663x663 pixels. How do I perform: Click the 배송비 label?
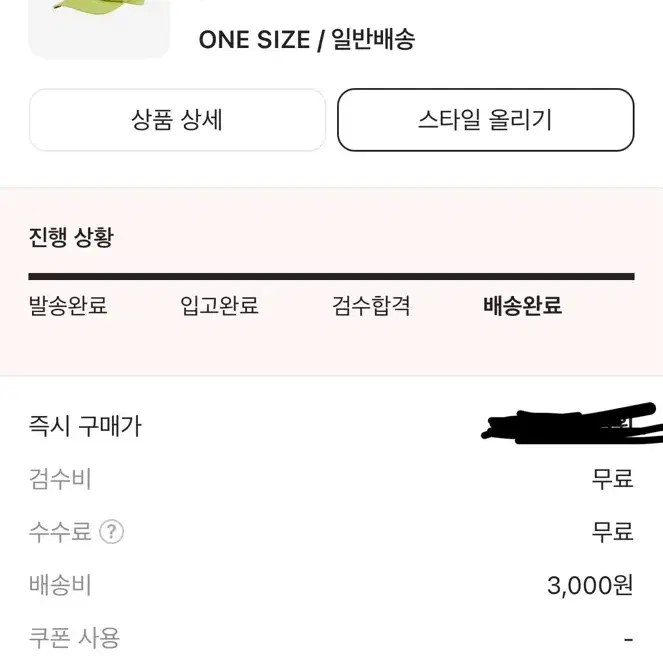click(x=60, y=585)
